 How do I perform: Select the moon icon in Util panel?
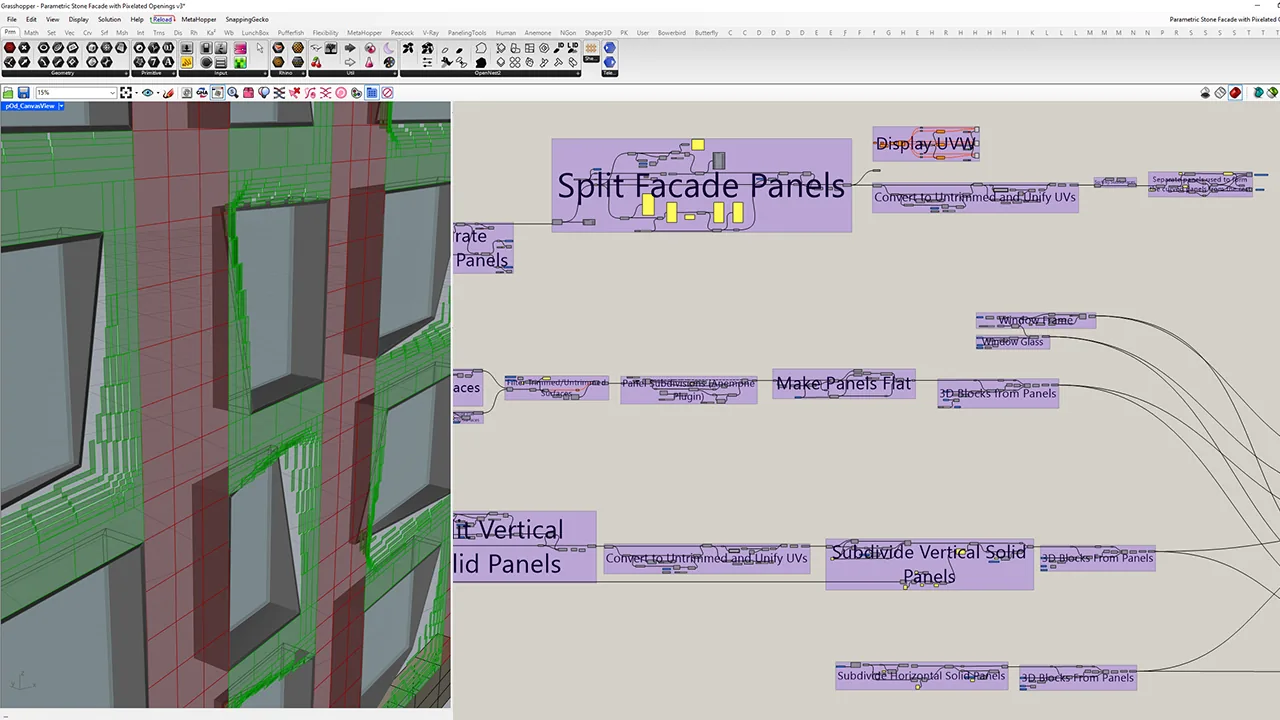389,47
